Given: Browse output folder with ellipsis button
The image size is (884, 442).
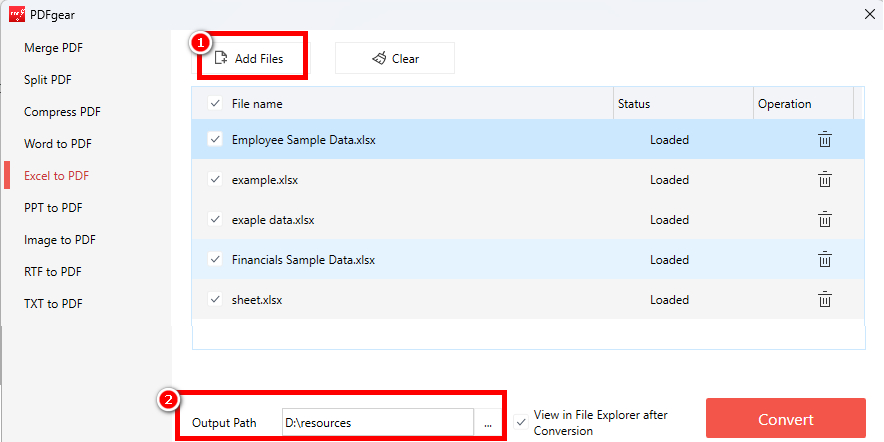Looking at the screenshot, I should click(x=488, y=423).
